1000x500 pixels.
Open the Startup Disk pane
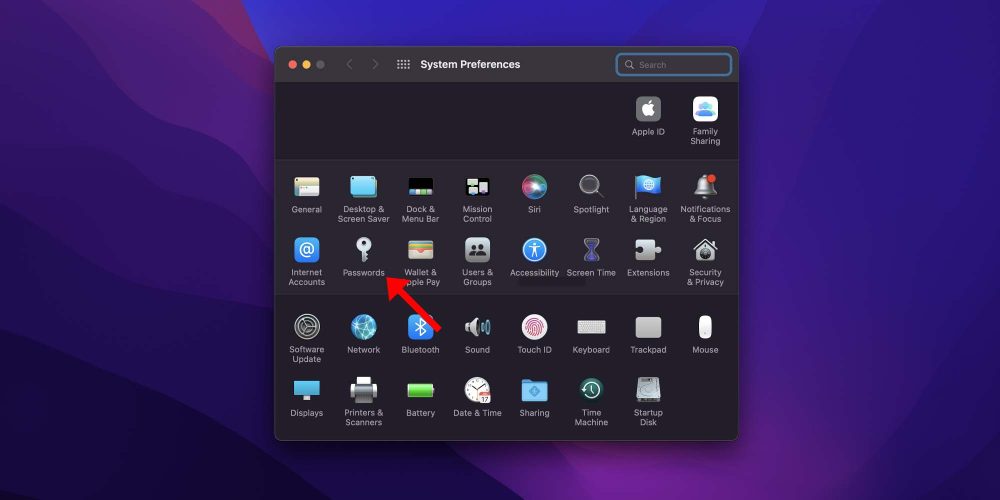(648, 390)
